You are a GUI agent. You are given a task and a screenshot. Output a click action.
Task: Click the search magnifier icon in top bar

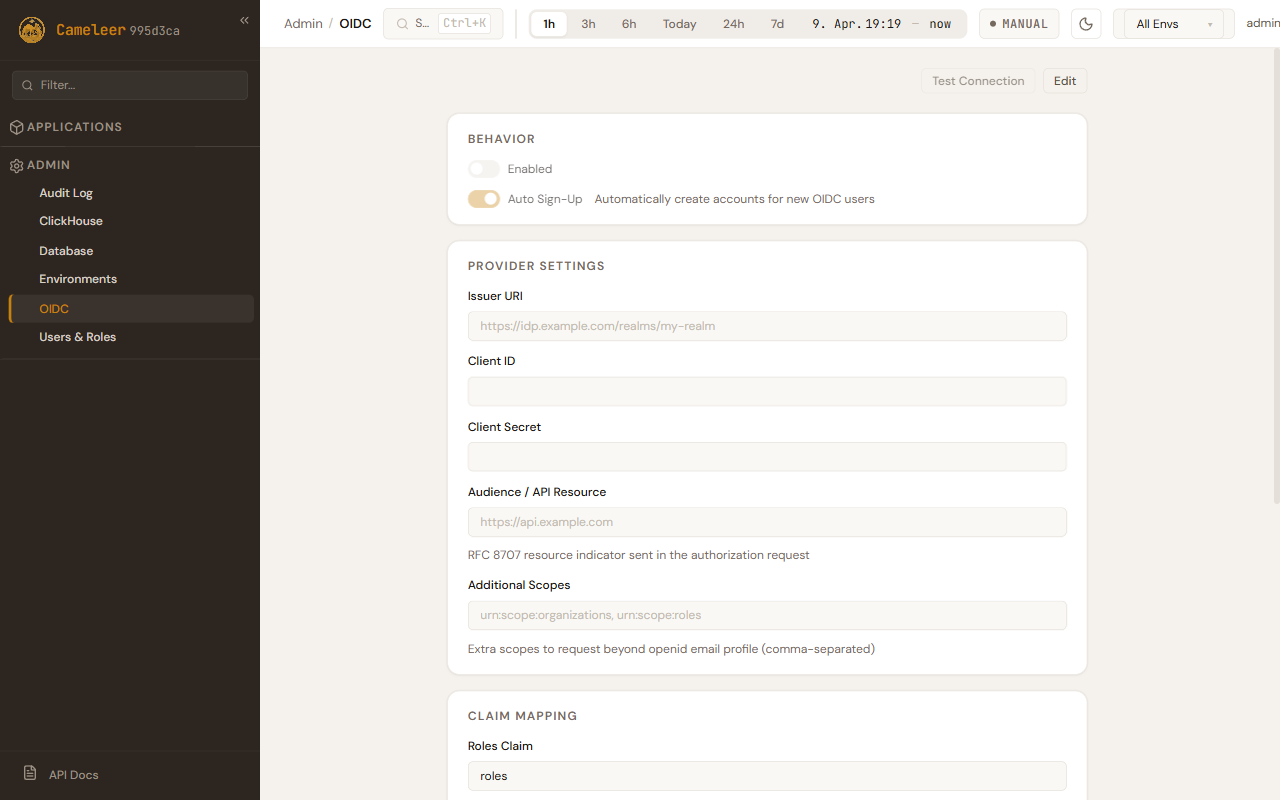[x=403, y=24]
